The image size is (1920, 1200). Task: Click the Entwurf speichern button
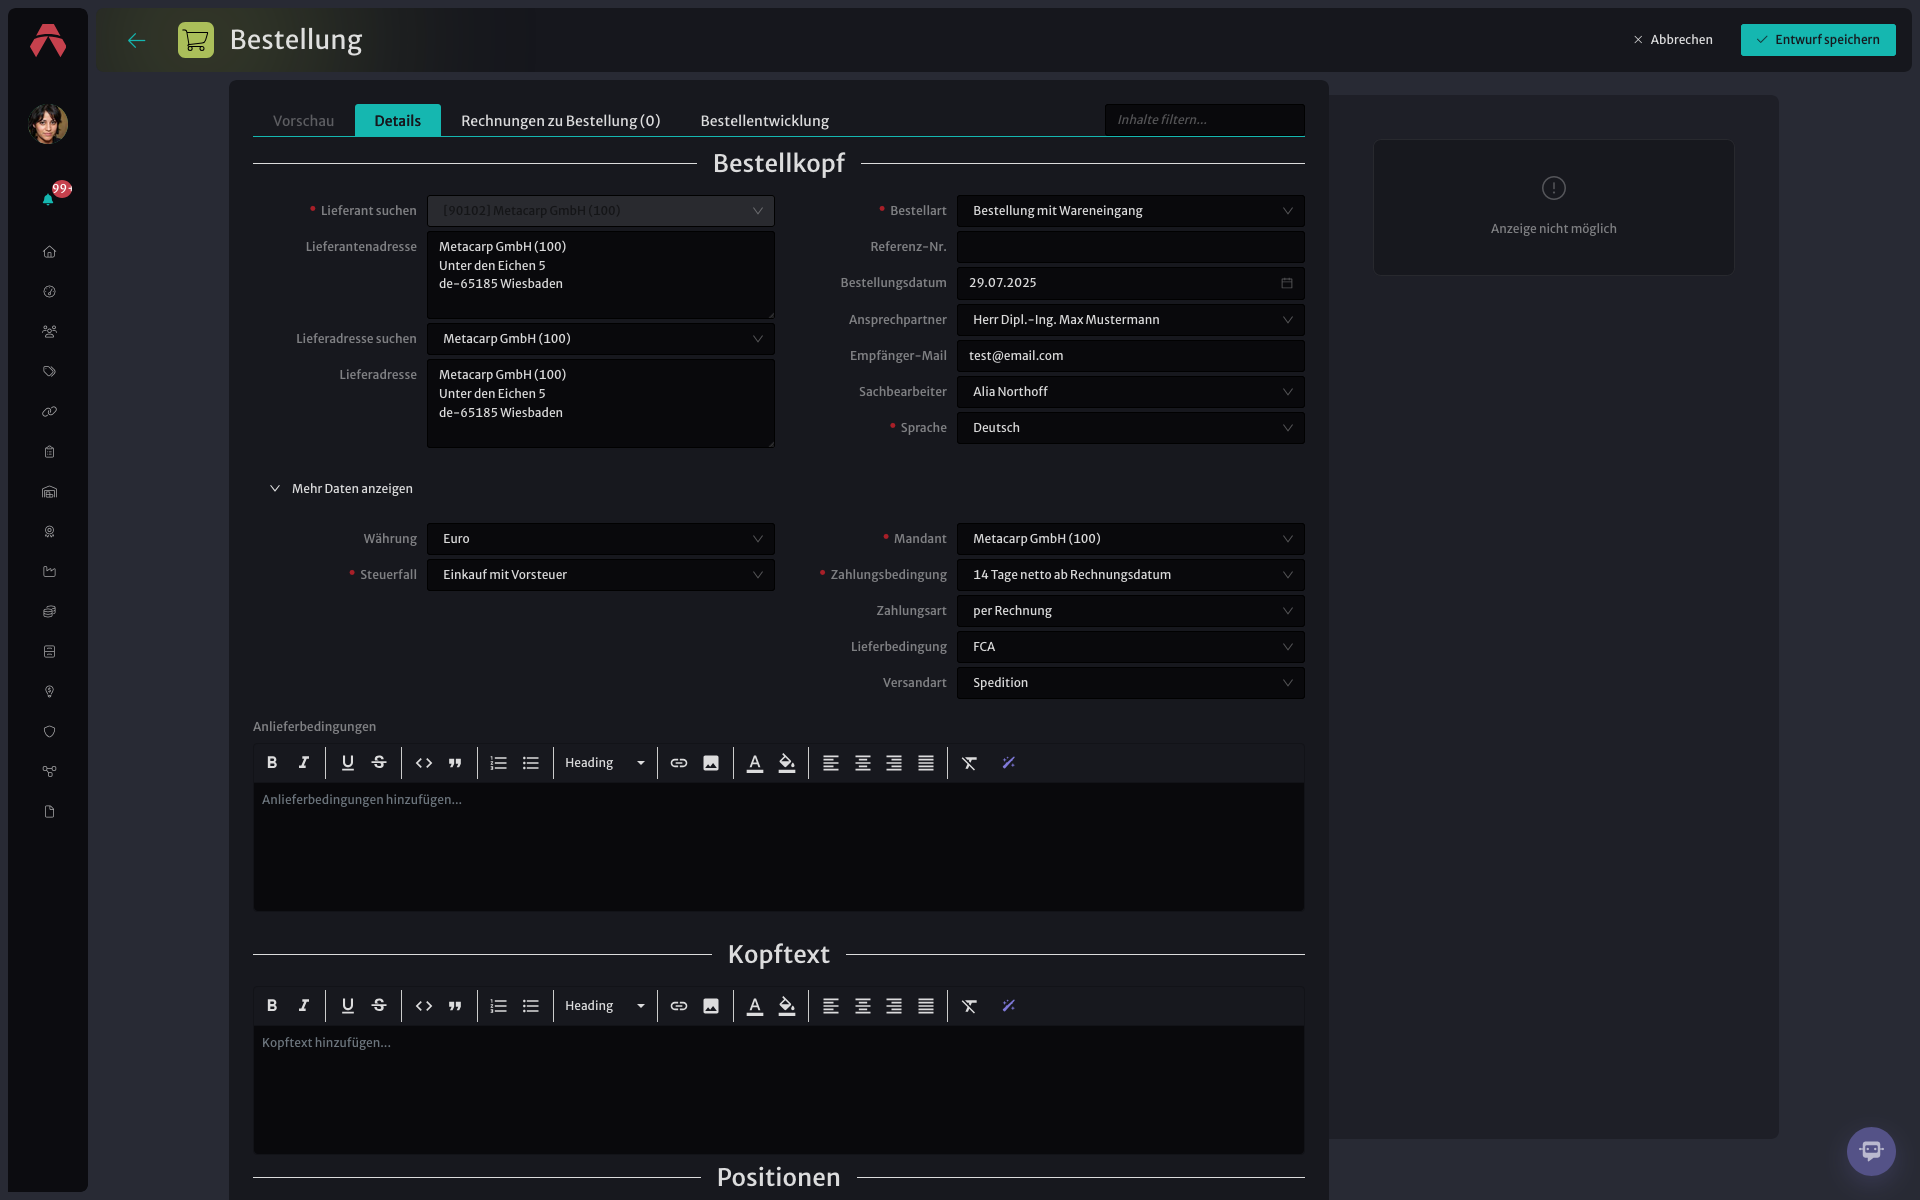pyautogui.click(x=1817, y=40)
